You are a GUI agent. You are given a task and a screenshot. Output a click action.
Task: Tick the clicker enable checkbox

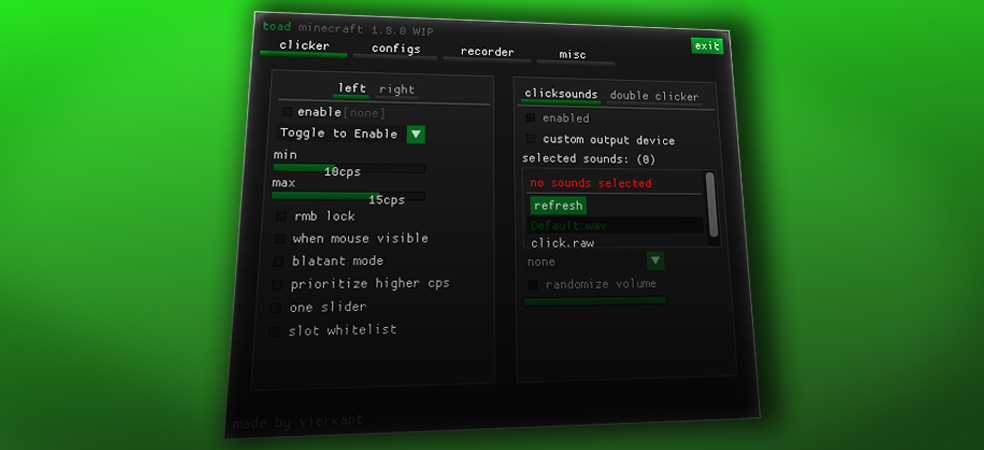pos(287,112)
